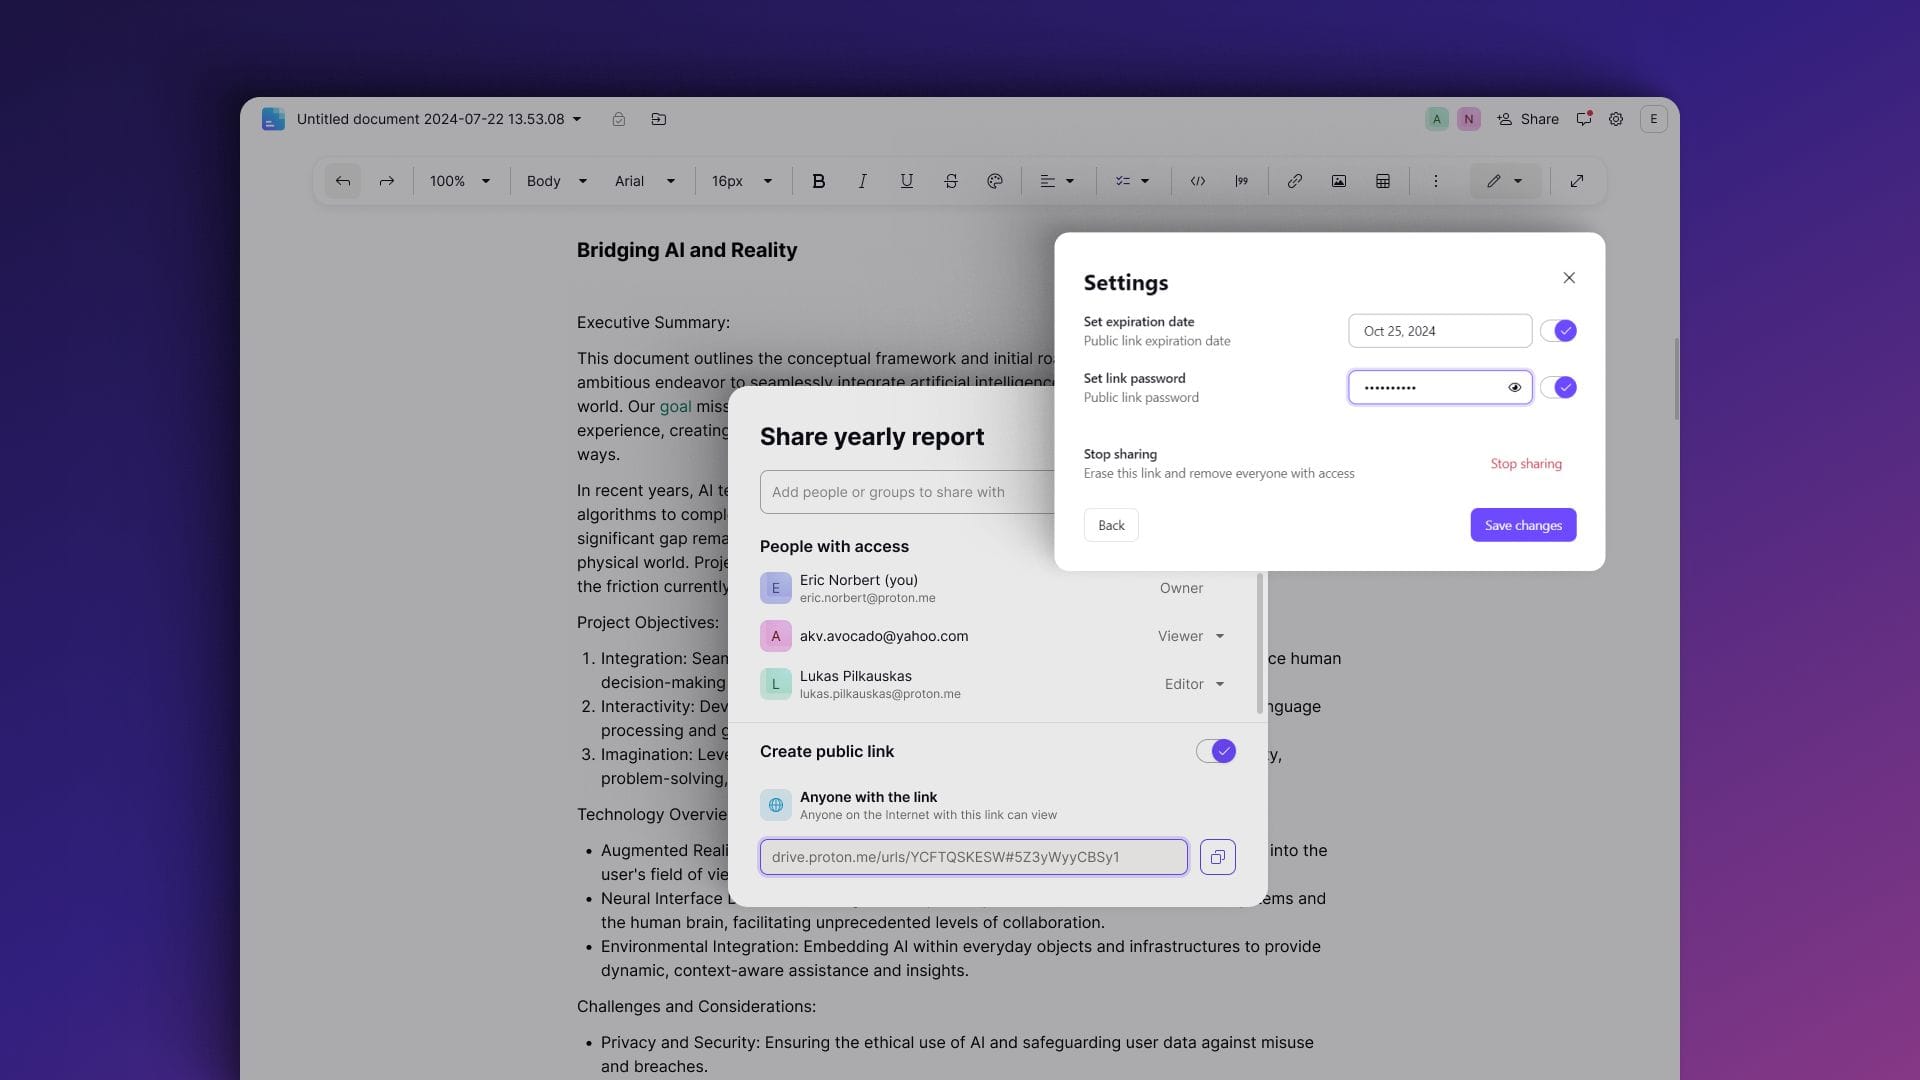Turn off the Set expiration date switch

(x=1558, y=330)
